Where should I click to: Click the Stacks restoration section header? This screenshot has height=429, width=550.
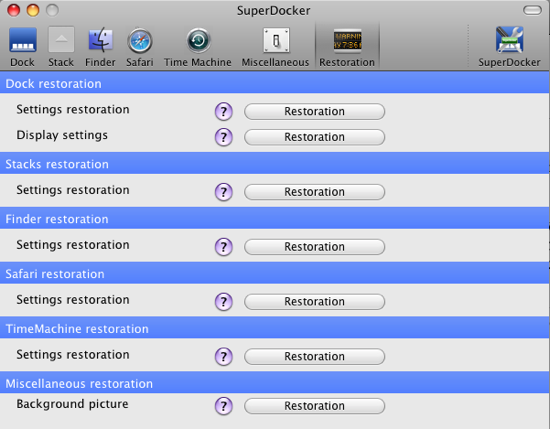(x=274, y=164)
